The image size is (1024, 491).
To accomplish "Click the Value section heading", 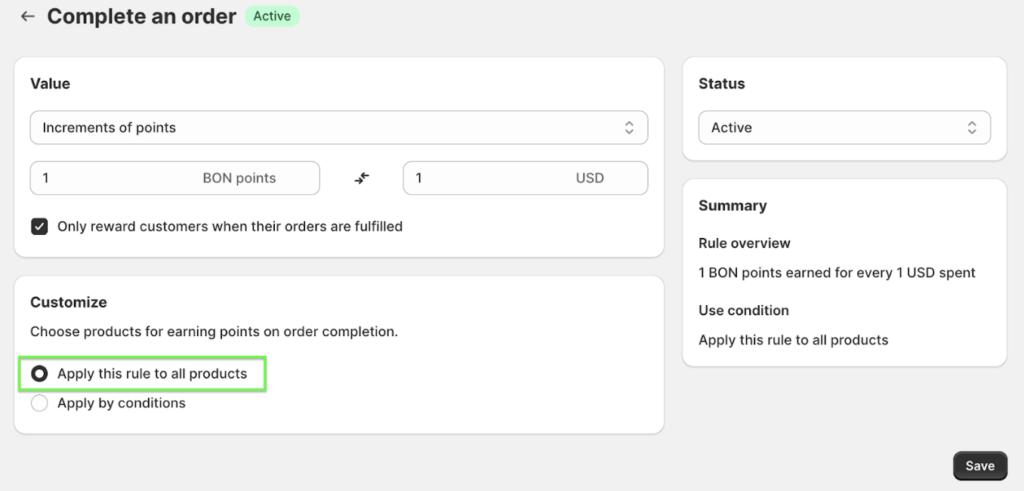I will (50, 84).
